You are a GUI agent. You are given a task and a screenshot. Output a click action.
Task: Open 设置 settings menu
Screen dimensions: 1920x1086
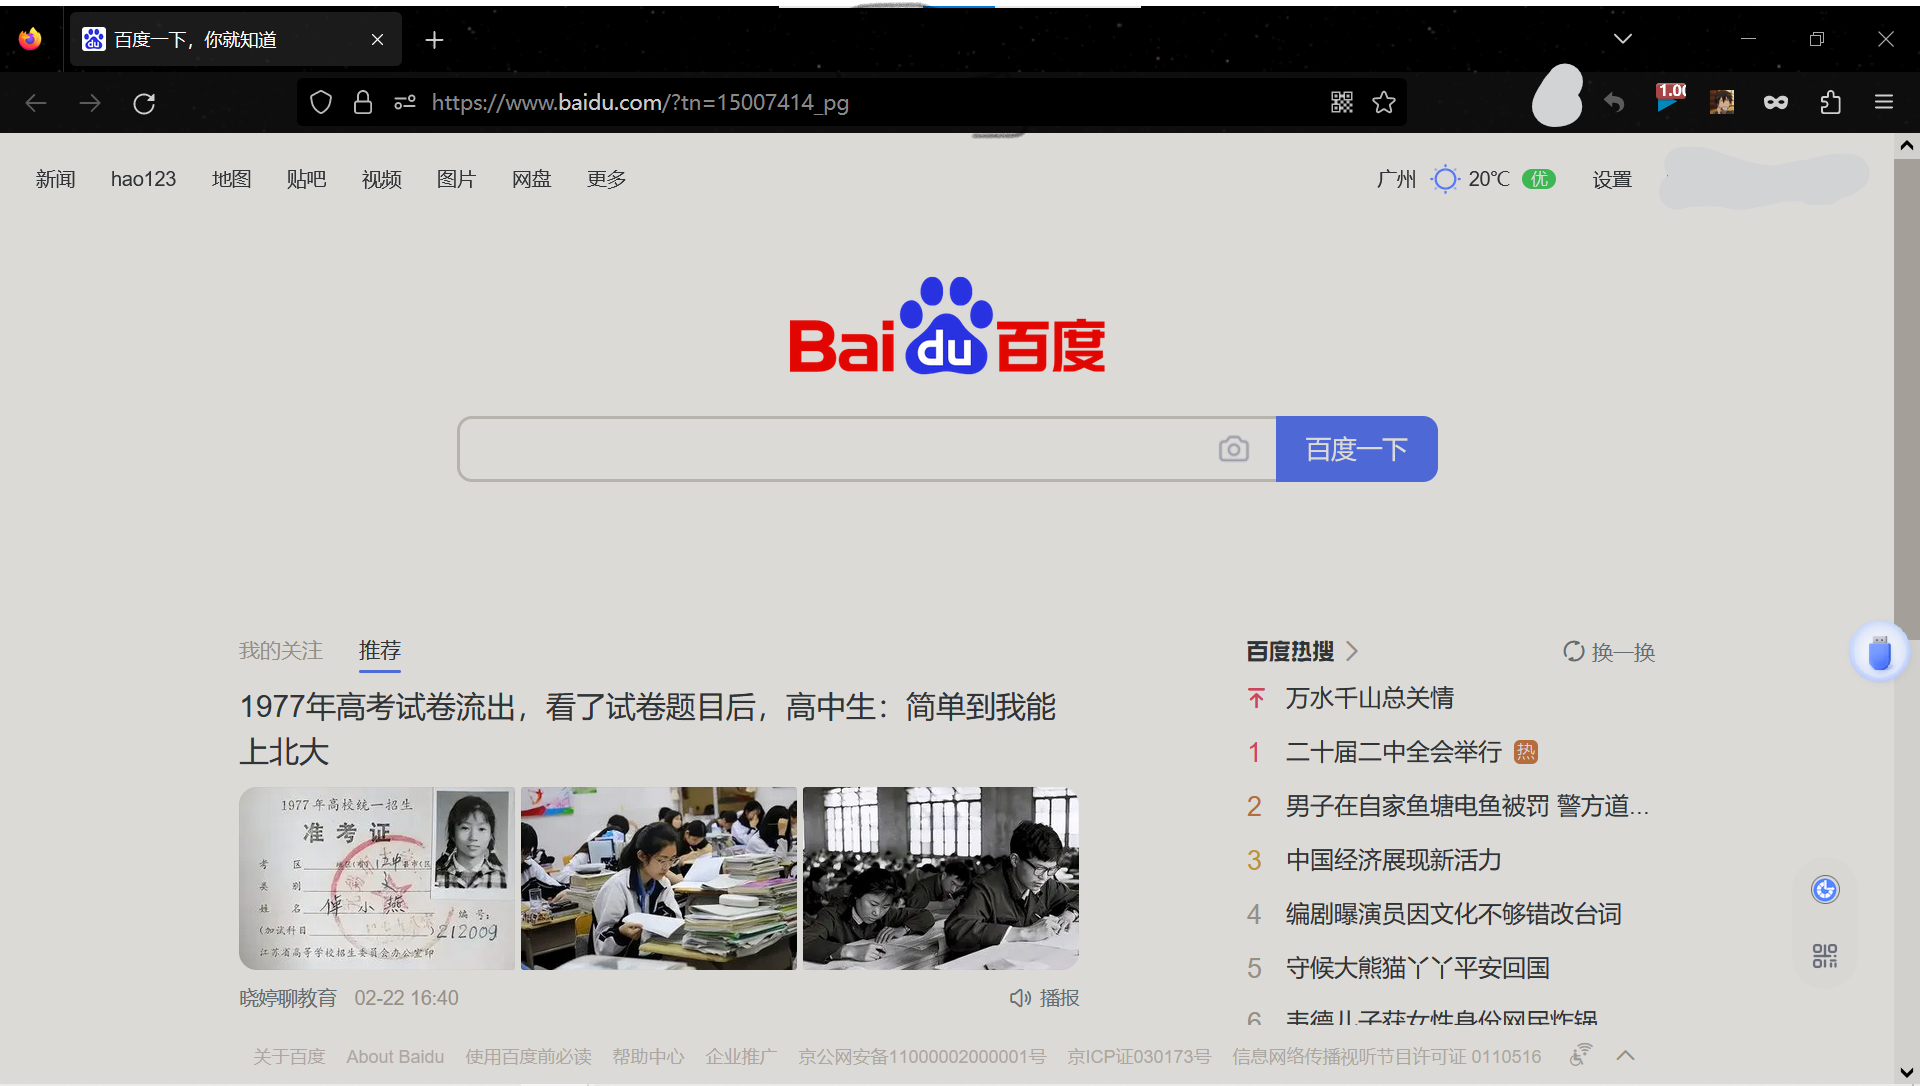coord(1612,179)
